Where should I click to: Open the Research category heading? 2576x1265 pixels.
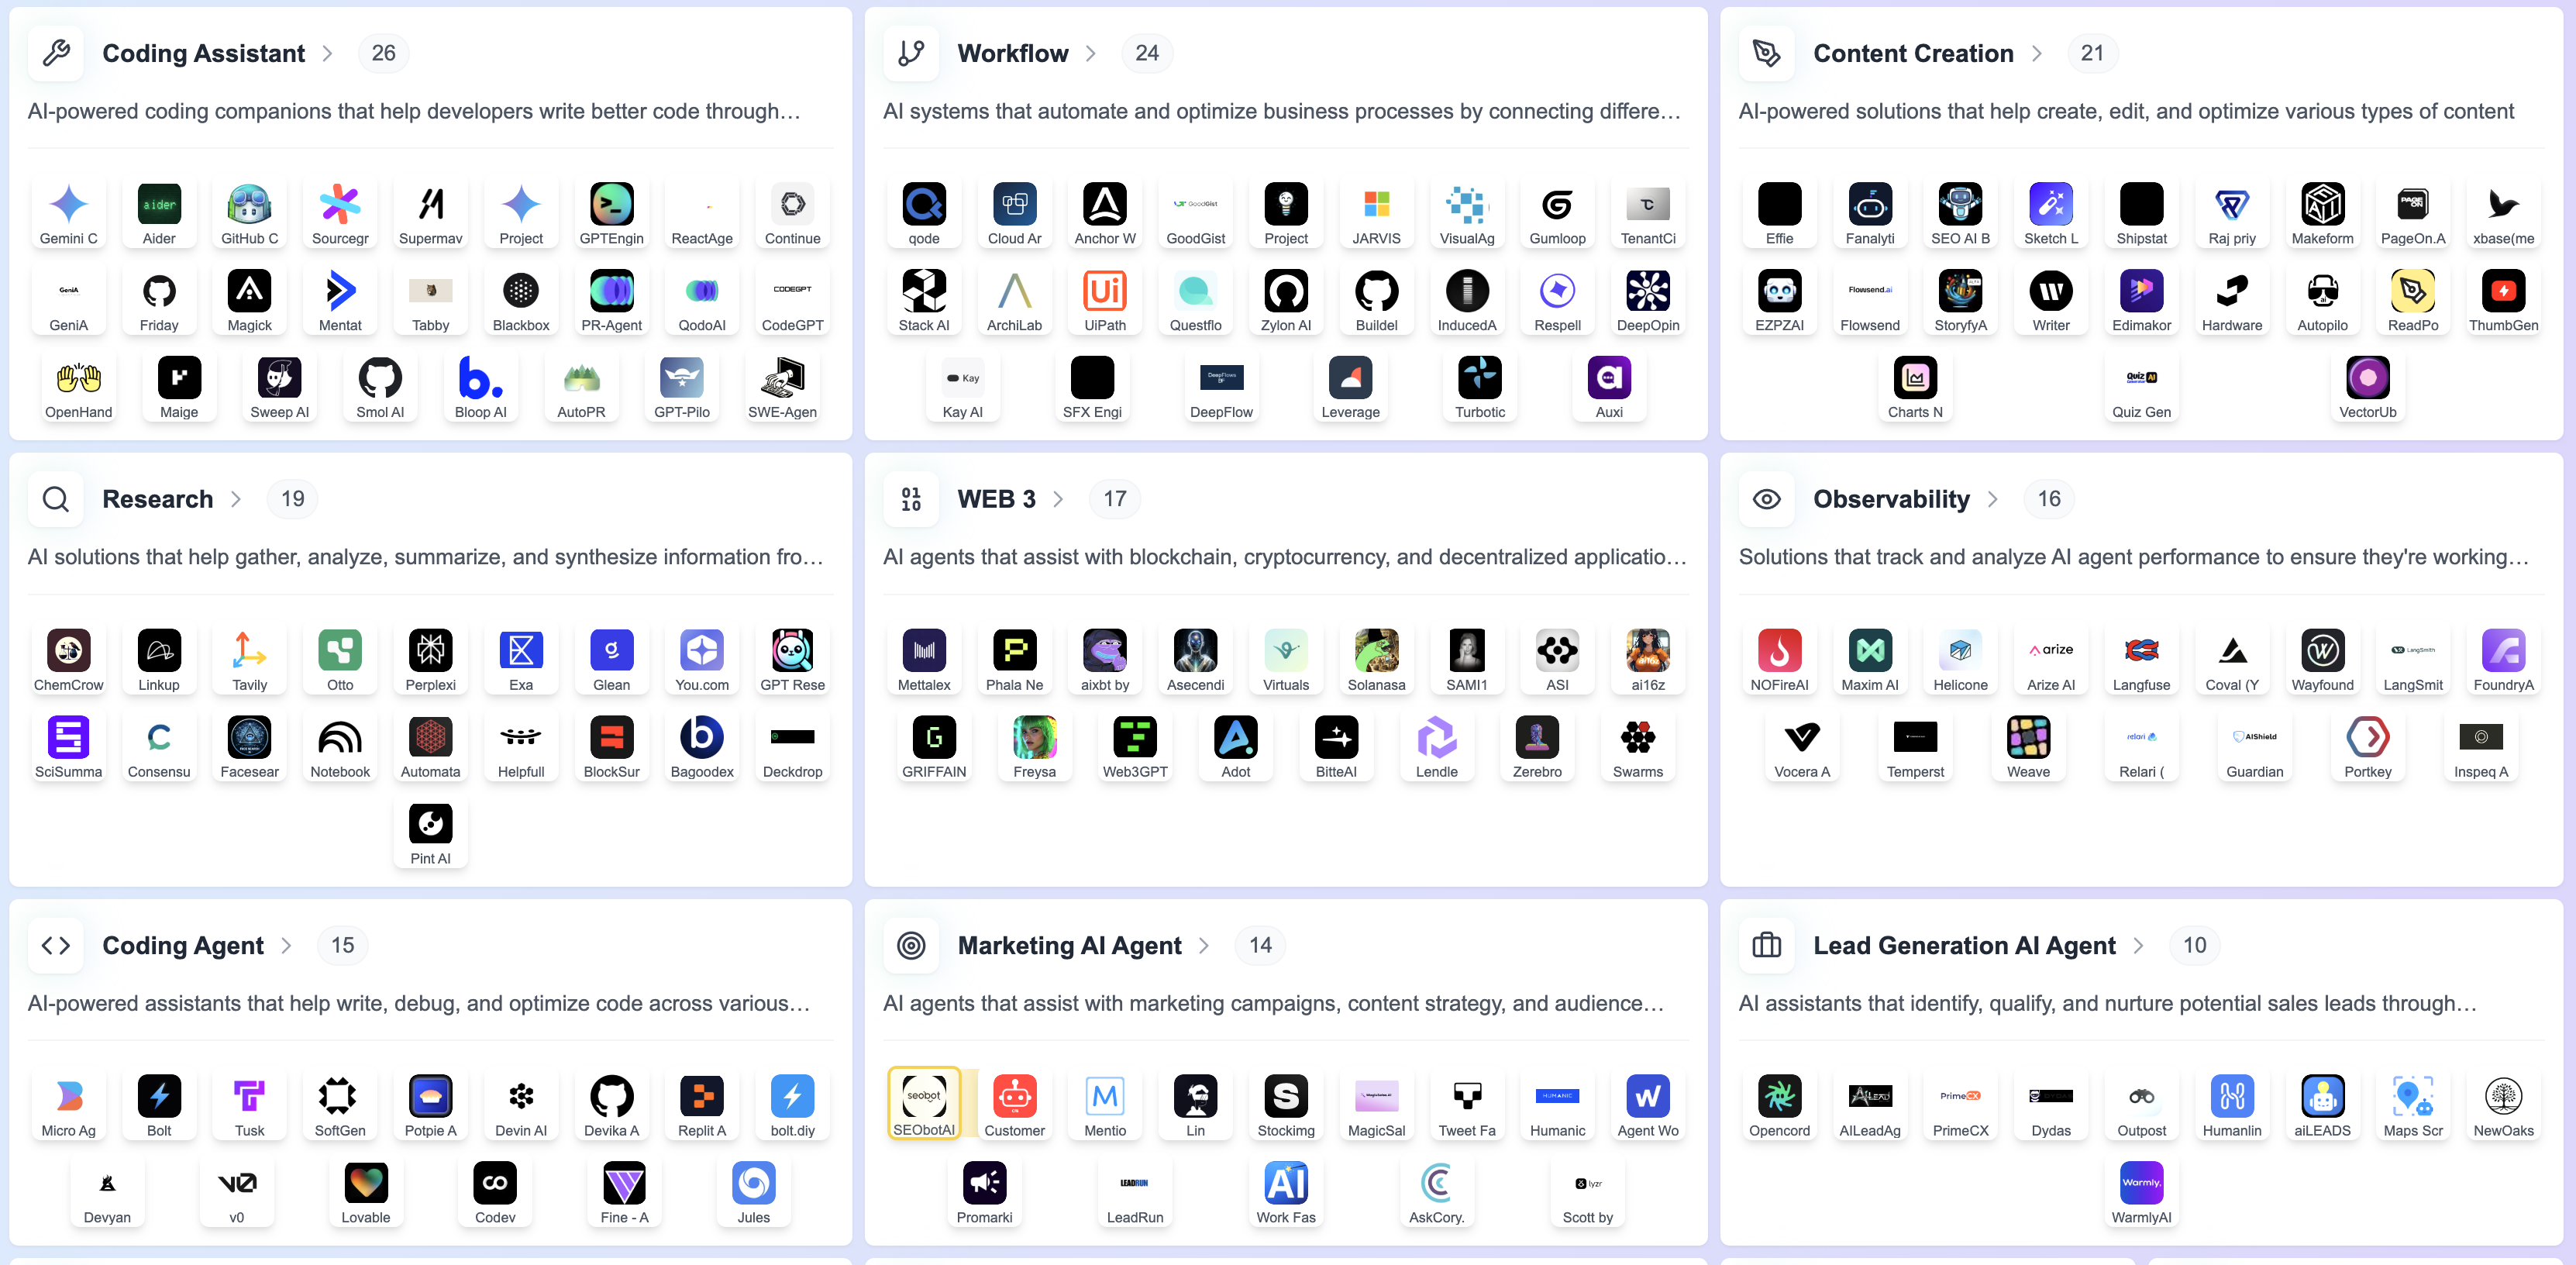click(157, 500)
